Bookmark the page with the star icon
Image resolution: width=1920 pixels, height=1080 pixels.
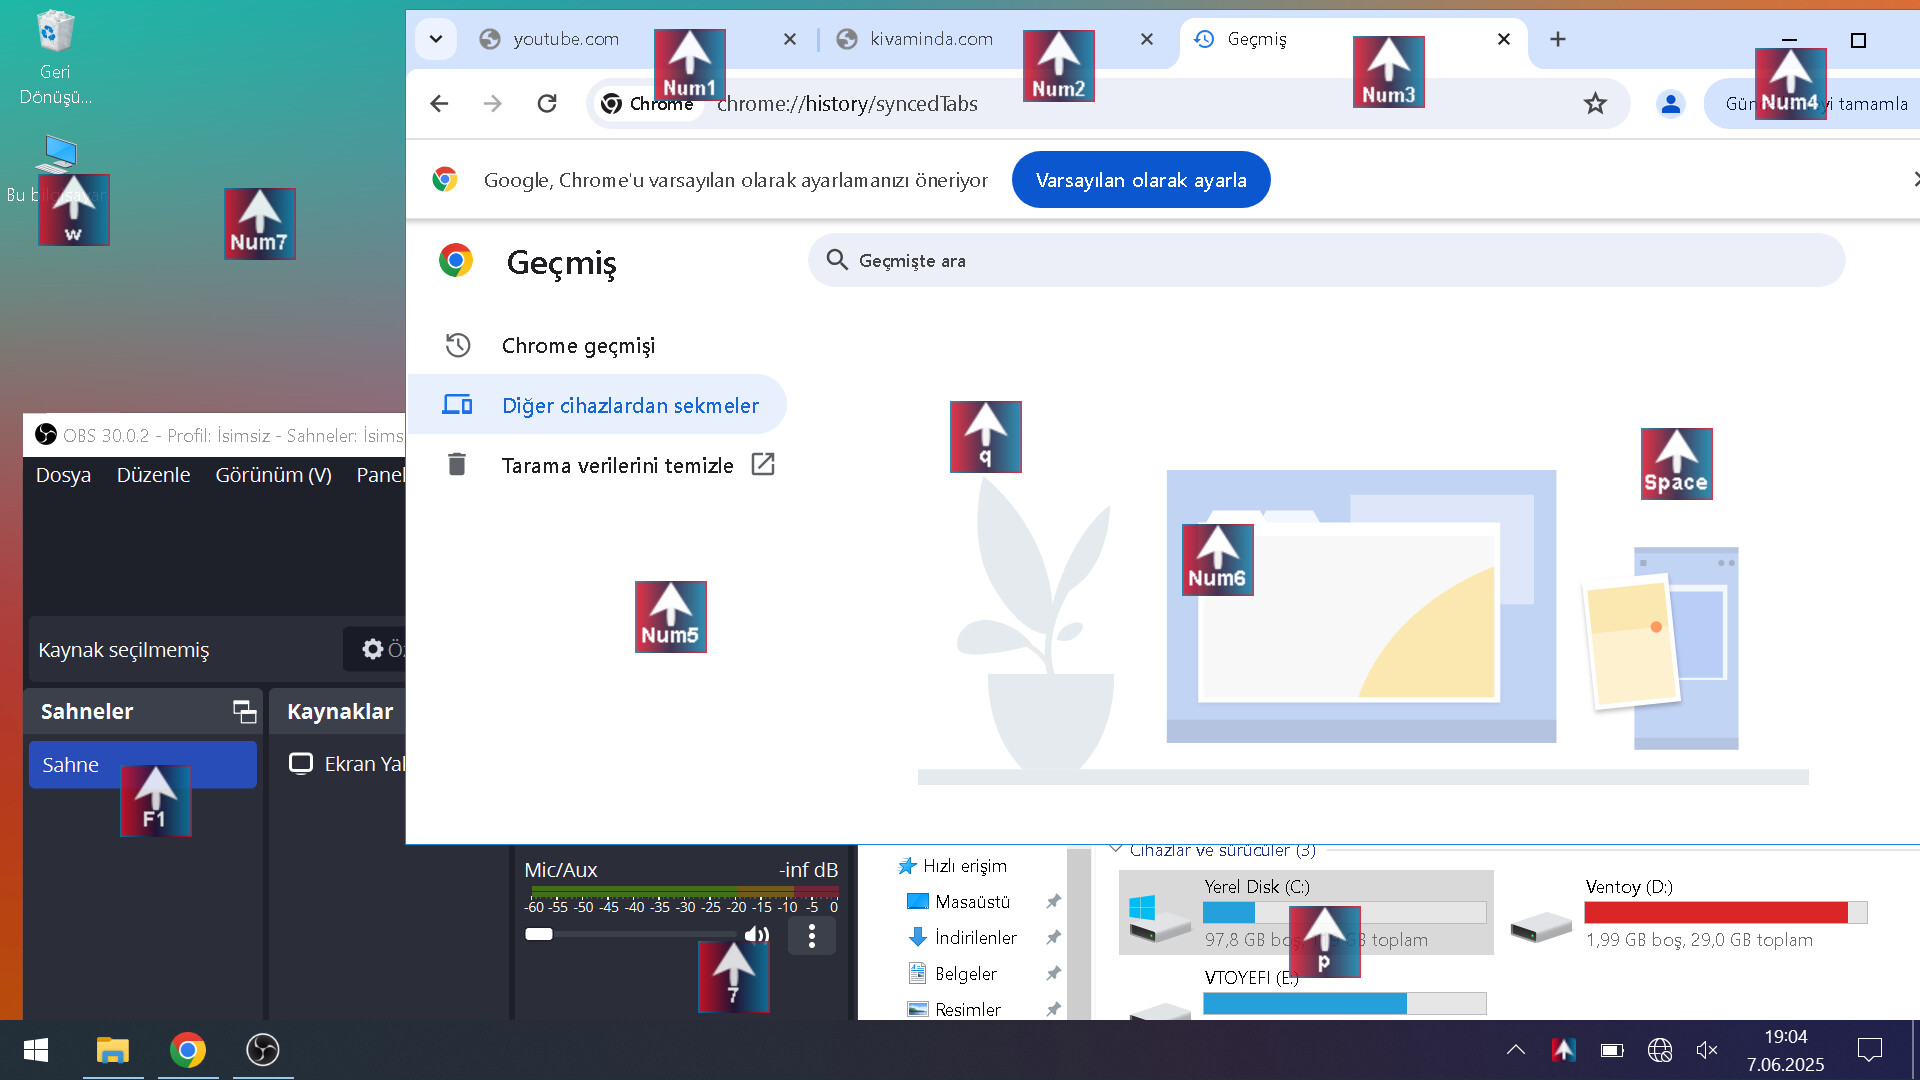[1595, 103]
